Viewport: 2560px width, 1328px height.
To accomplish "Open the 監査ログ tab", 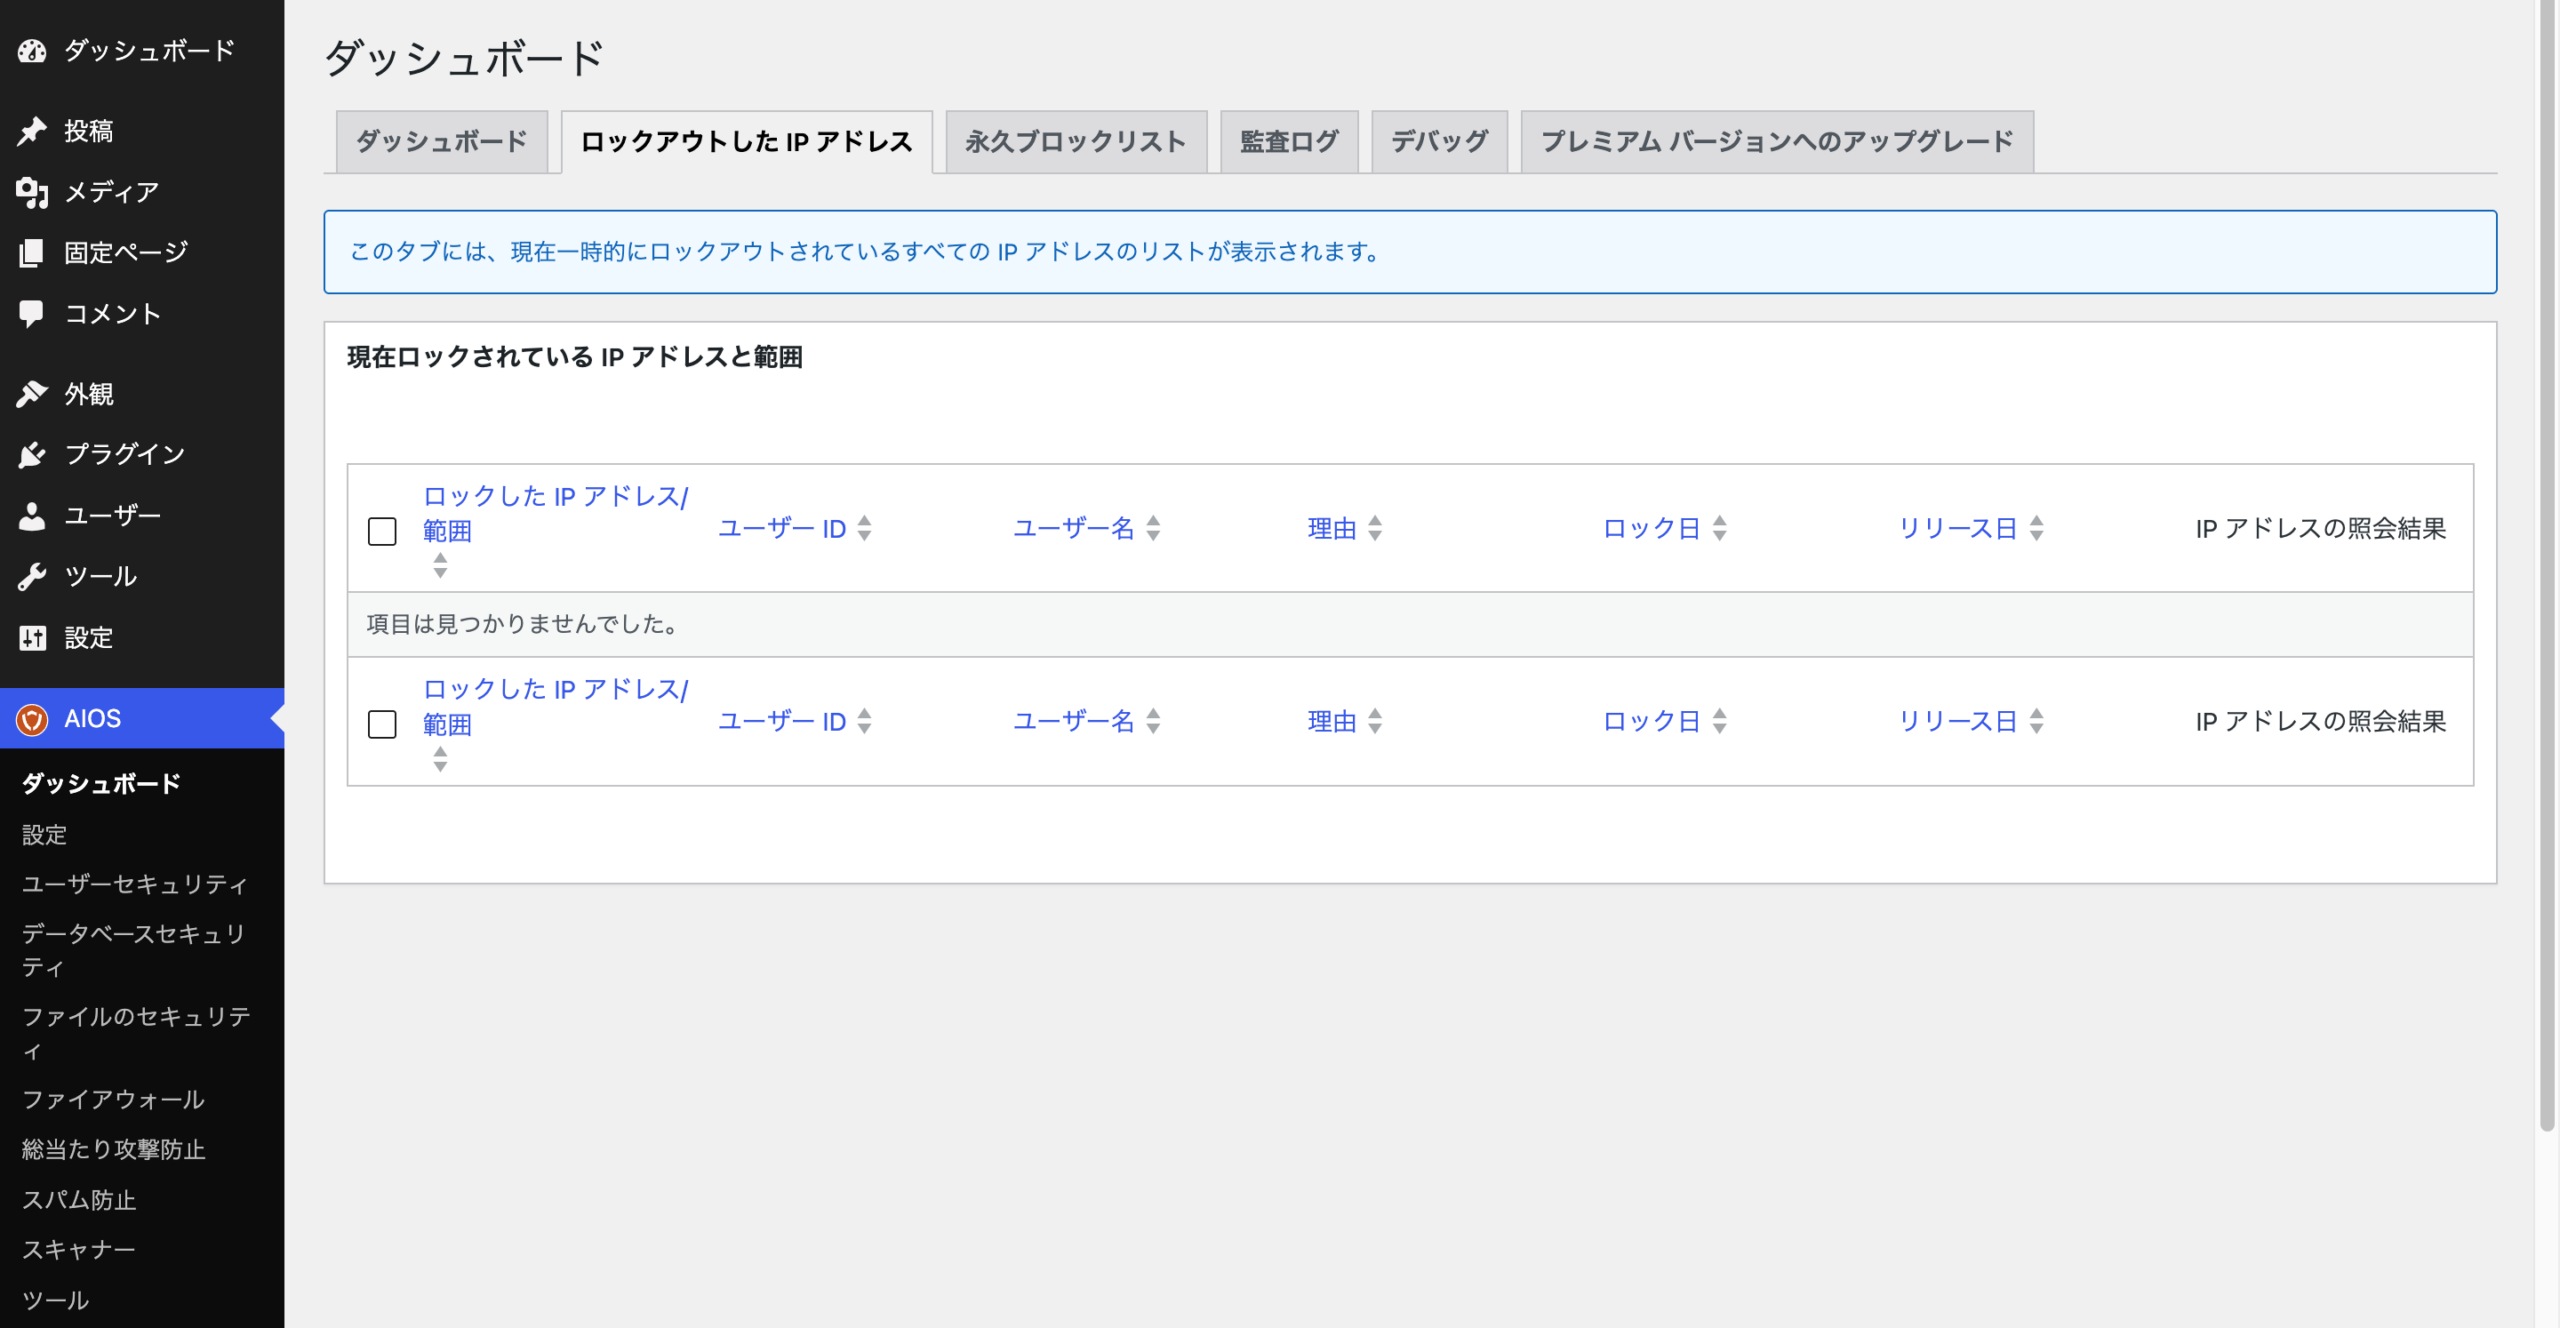I will (1289, 142).
